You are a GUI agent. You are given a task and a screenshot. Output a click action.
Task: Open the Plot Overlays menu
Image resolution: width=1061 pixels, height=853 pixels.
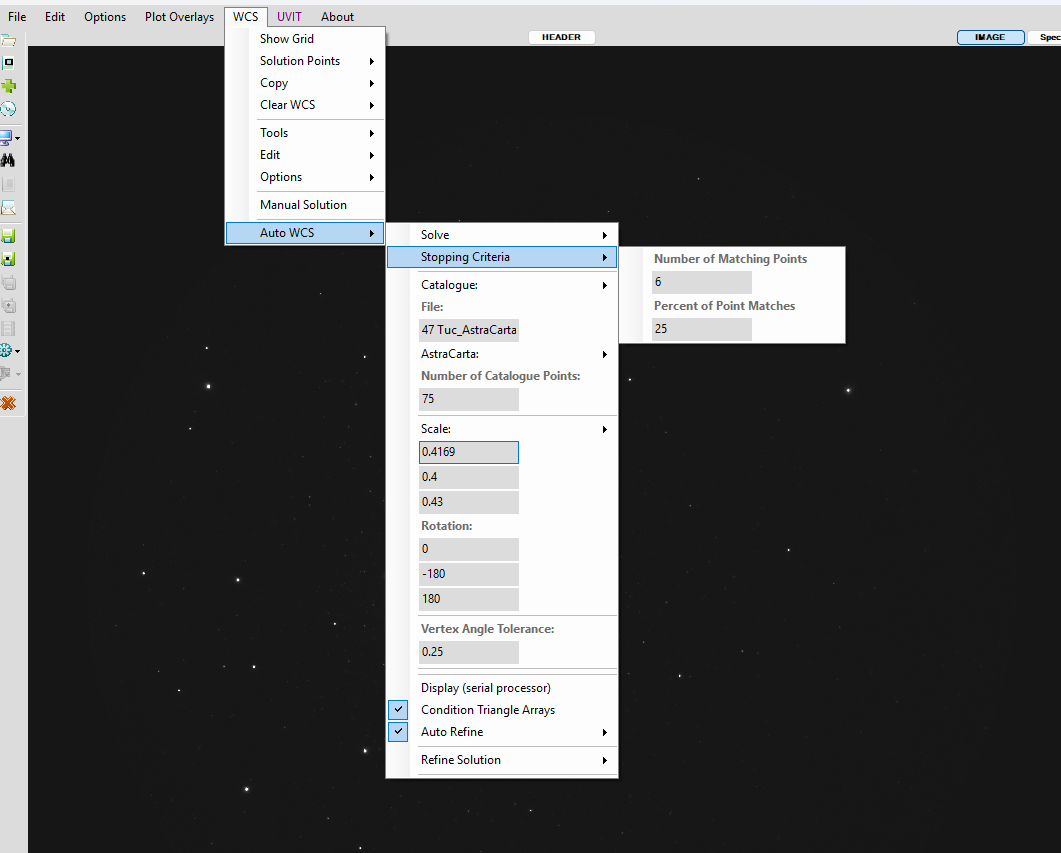click(x=179, y=17)
